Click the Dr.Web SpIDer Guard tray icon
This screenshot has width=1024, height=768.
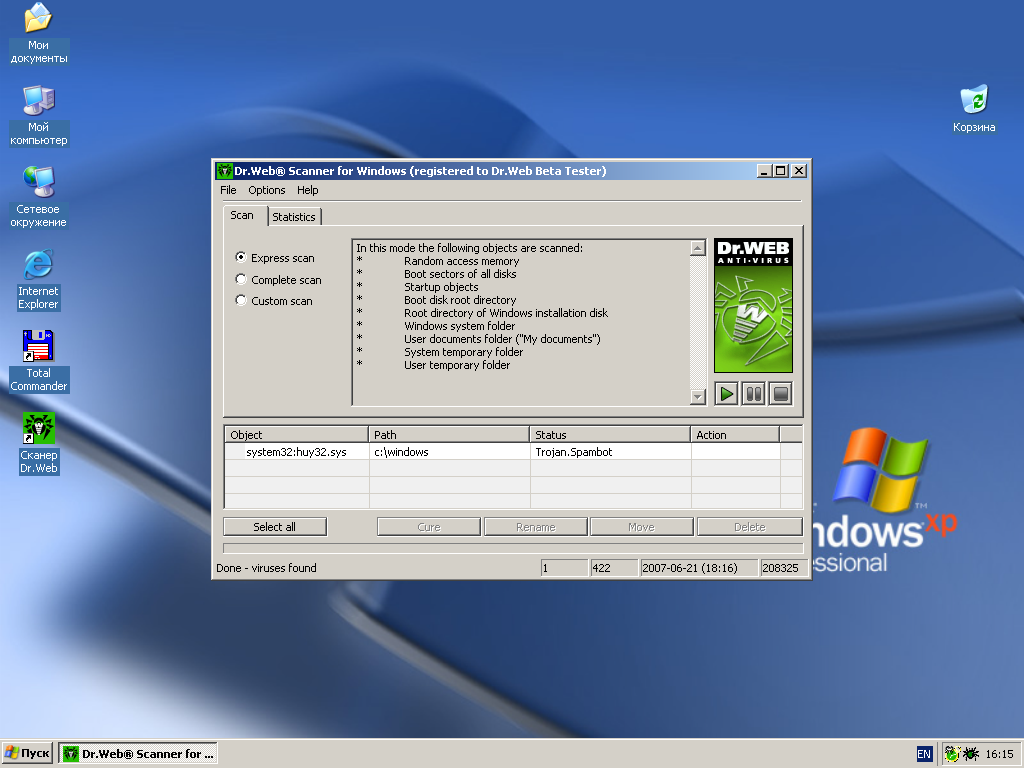(952, 754)
